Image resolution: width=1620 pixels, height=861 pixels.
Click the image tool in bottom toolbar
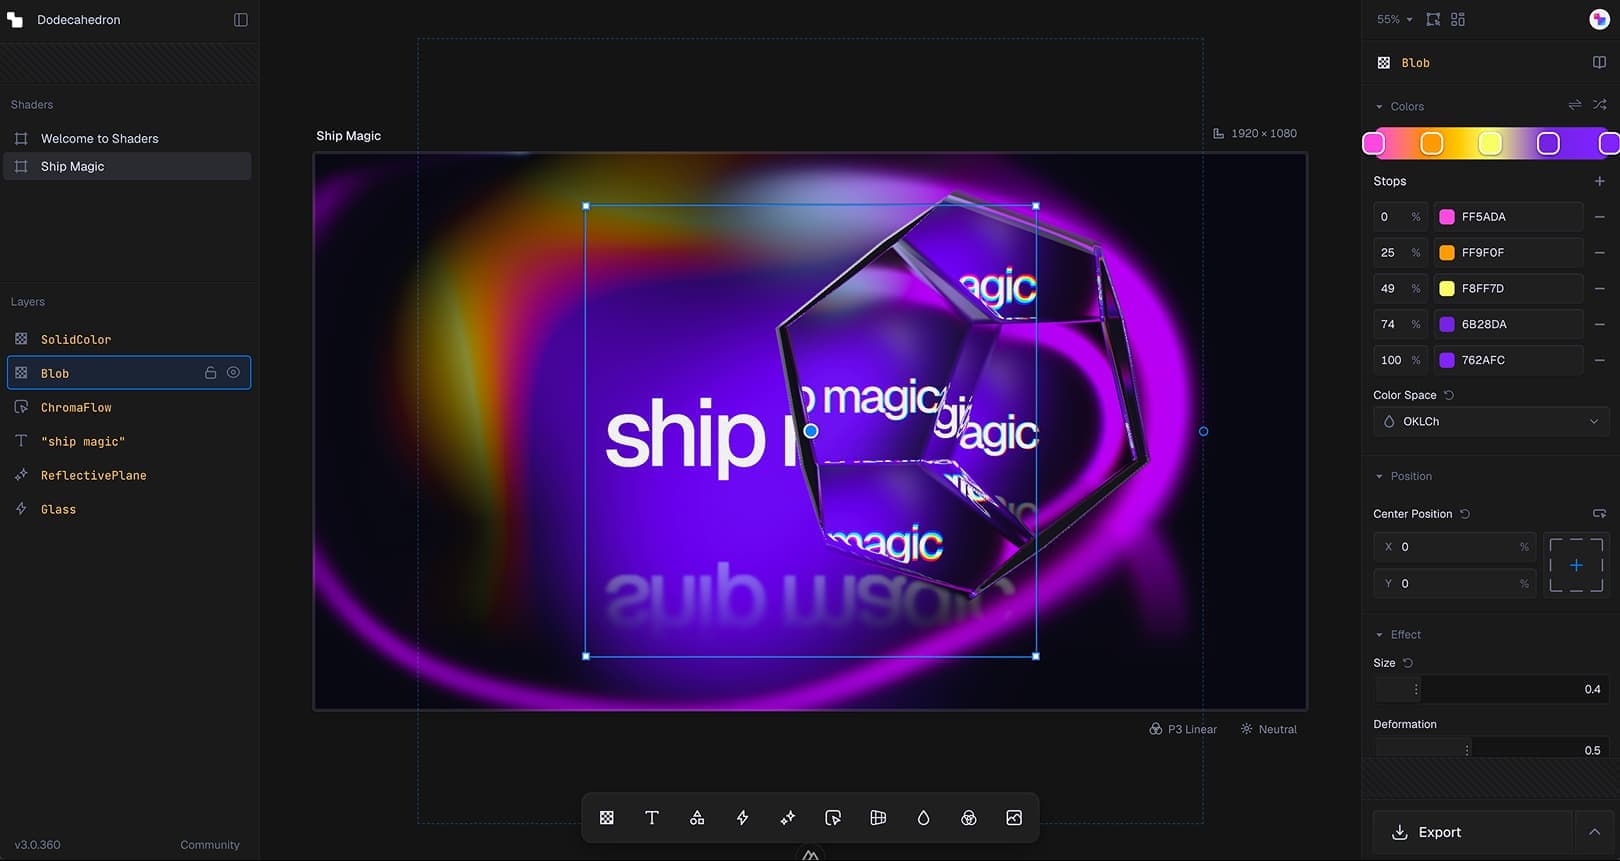[1014, 818]
